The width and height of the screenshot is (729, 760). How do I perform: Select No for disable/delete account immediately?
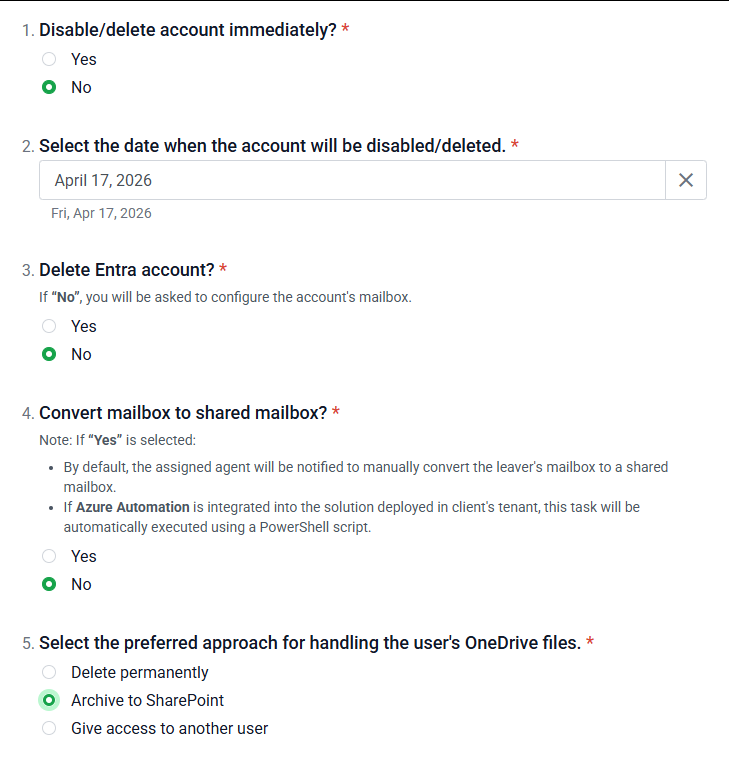(x=49, y=87)
